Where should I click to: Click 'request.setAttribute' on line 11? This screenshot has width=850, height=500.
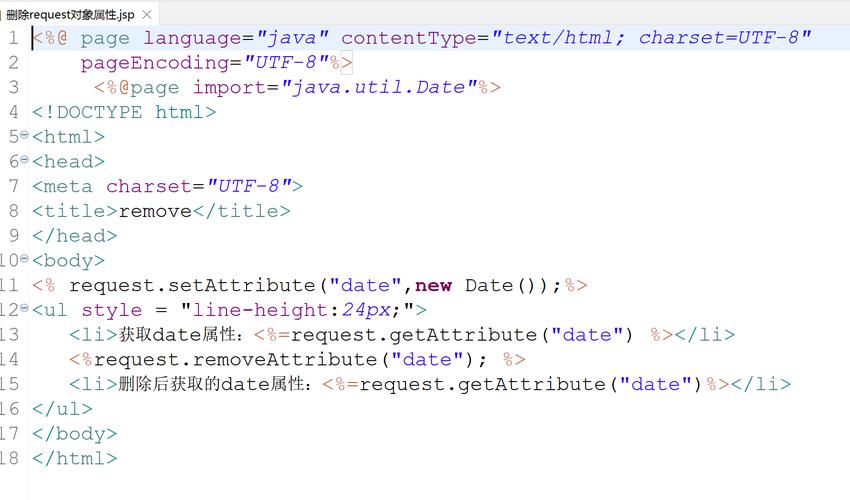(x=192, y=285)
